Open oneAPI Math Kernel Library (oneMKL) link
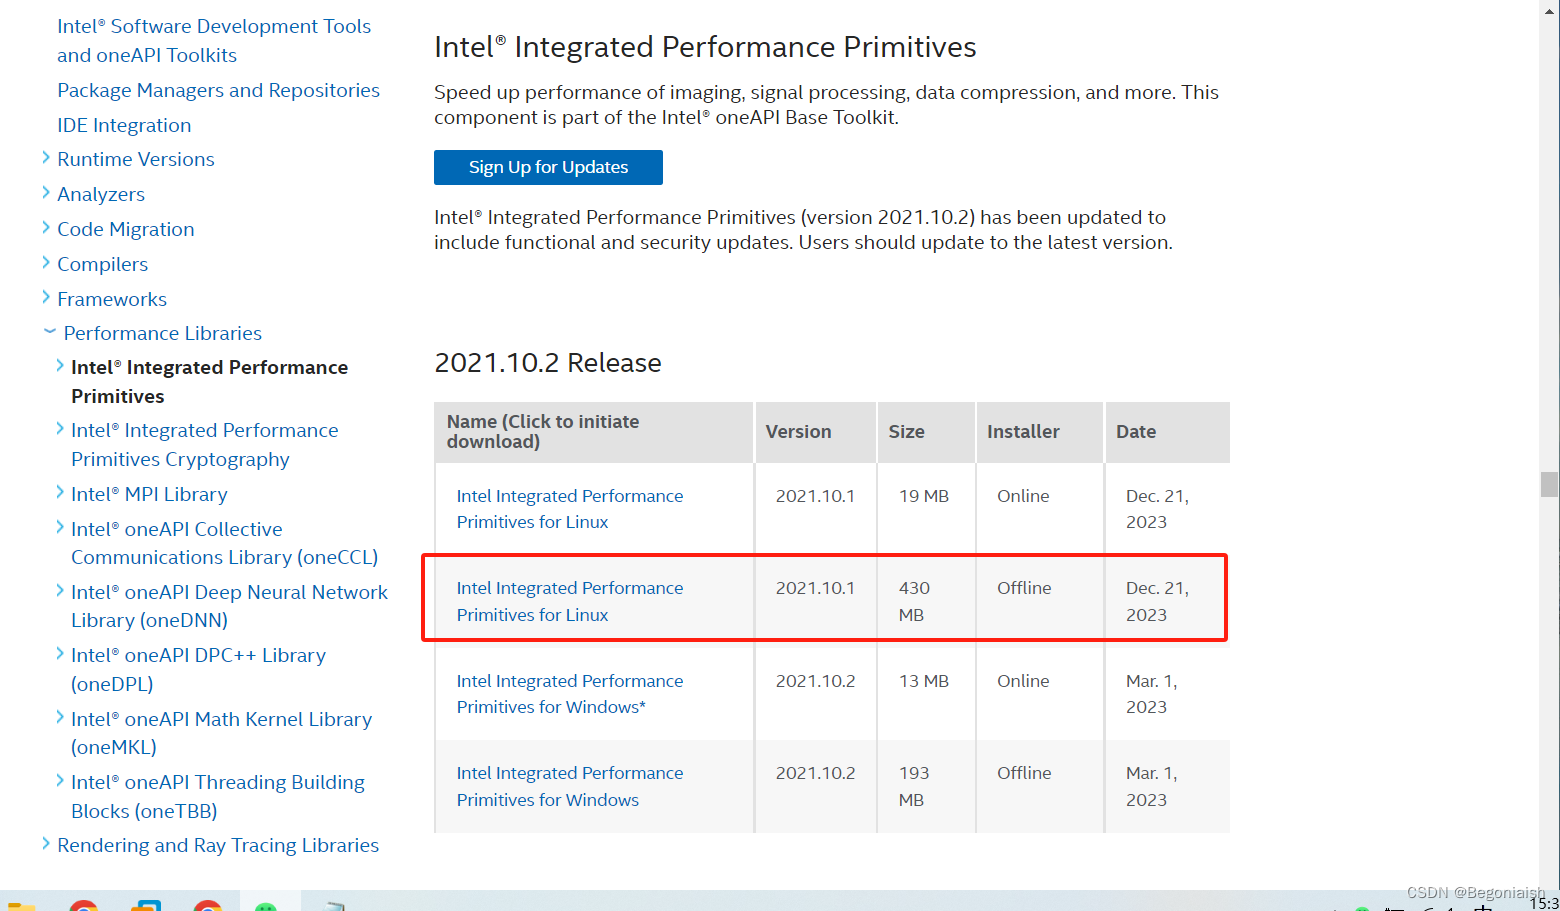 (221, 733)
